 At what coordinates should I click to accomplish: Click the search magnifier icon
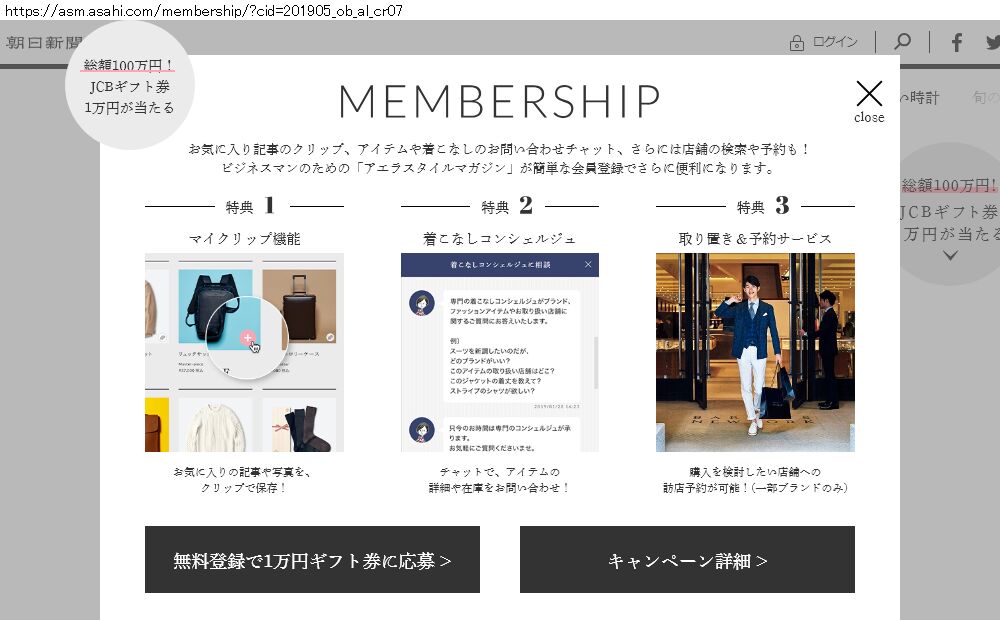click(x=902, y=41)
